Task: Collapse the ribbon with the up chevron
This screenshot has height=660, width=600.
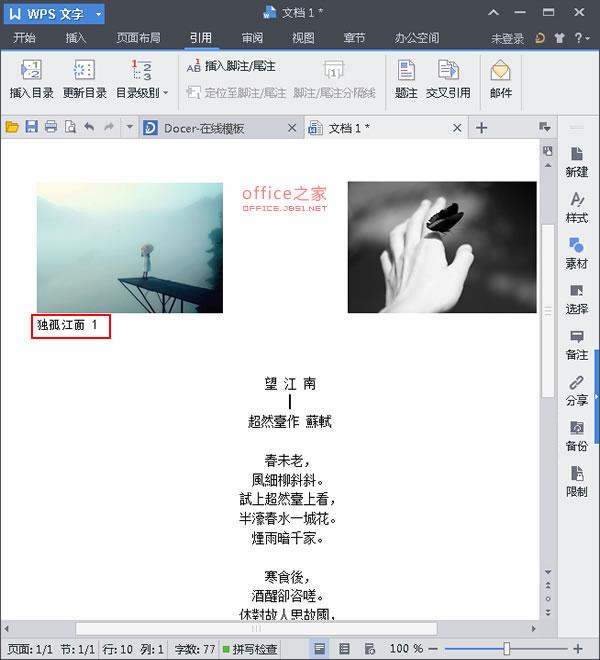Action: coord(493,13)
